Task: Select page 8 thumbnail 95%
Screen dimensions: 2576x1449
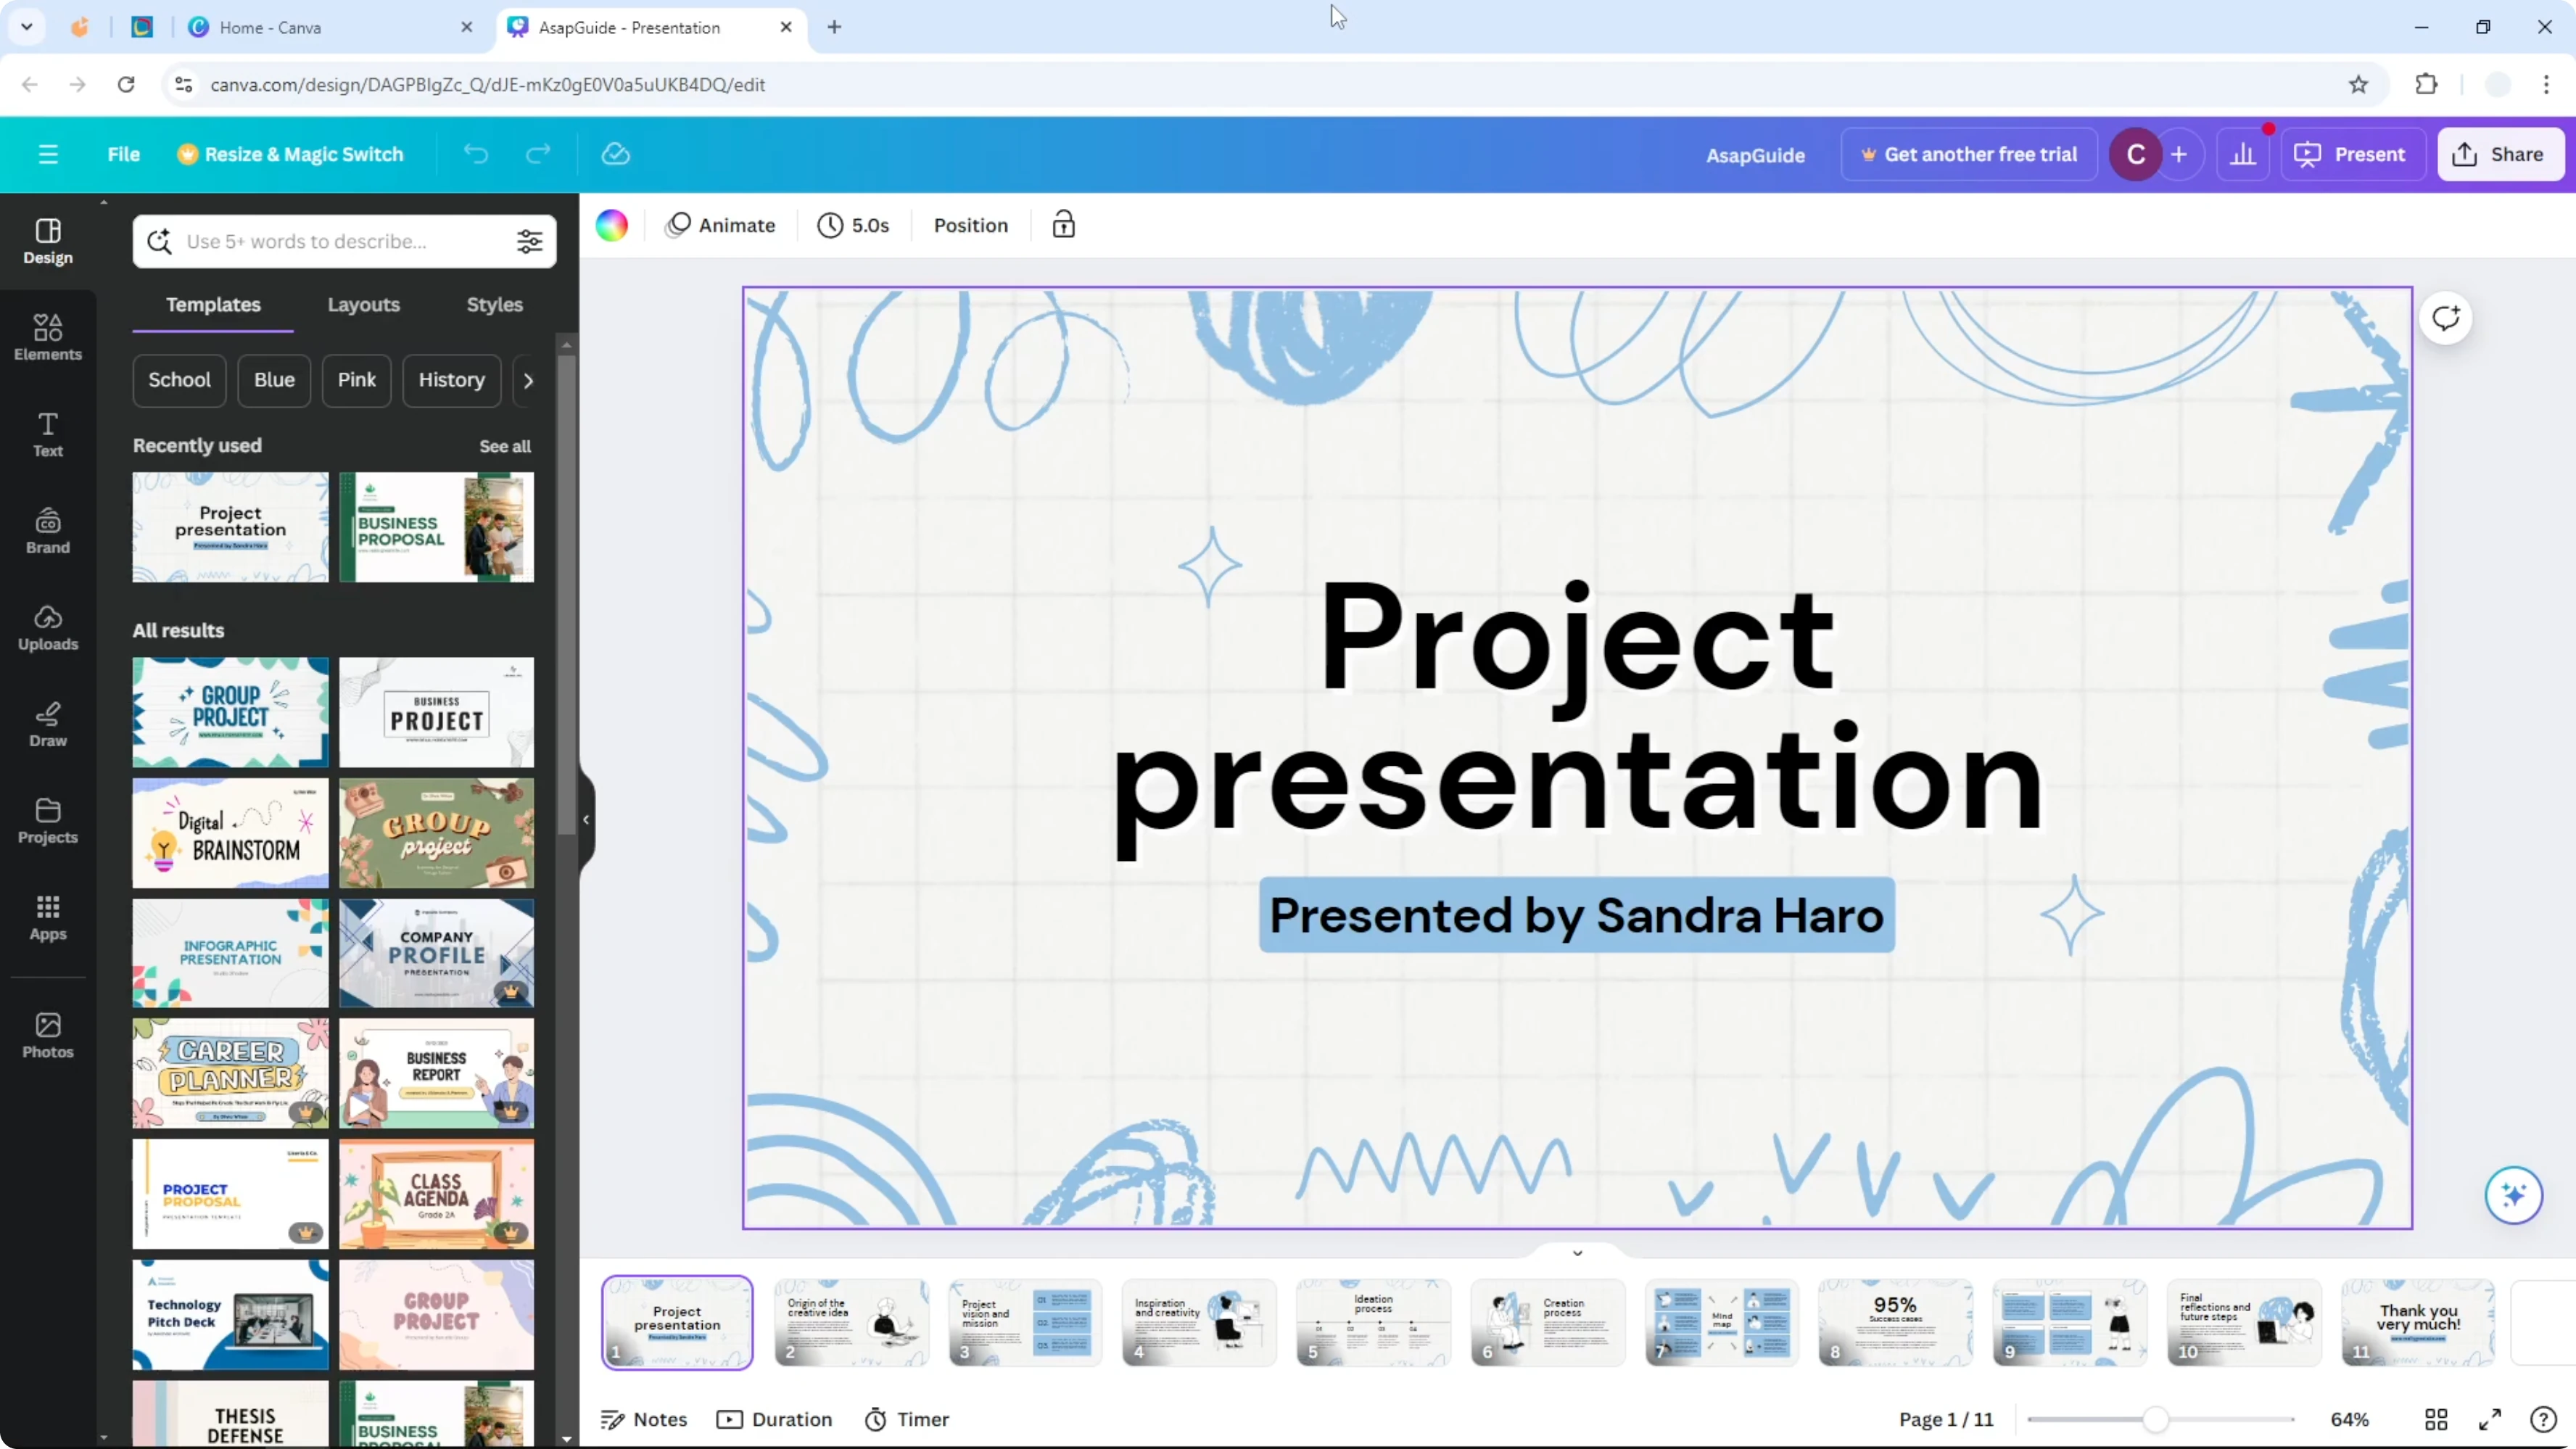Action: click(x=1895, y=1322)
